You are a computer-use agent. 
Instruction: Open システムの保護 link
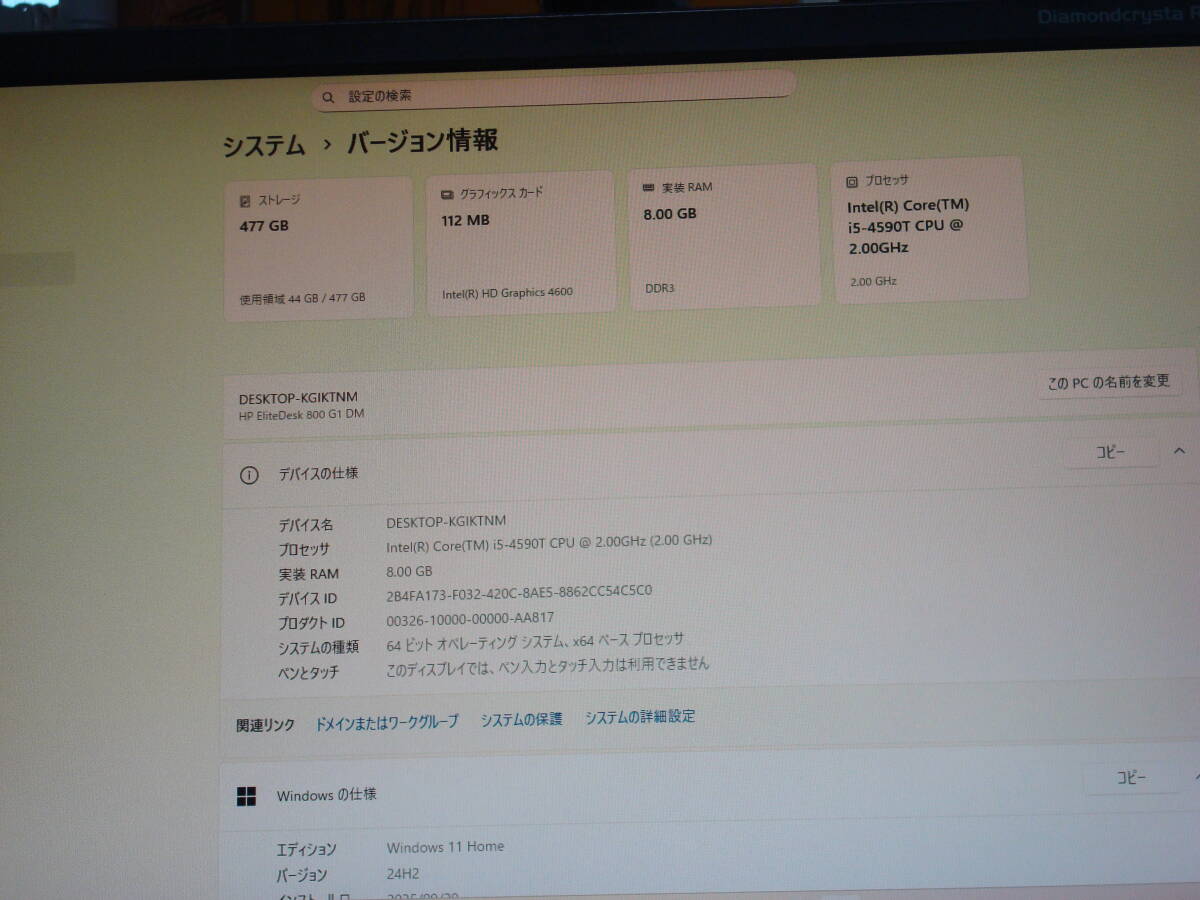(x=521, y=719)
